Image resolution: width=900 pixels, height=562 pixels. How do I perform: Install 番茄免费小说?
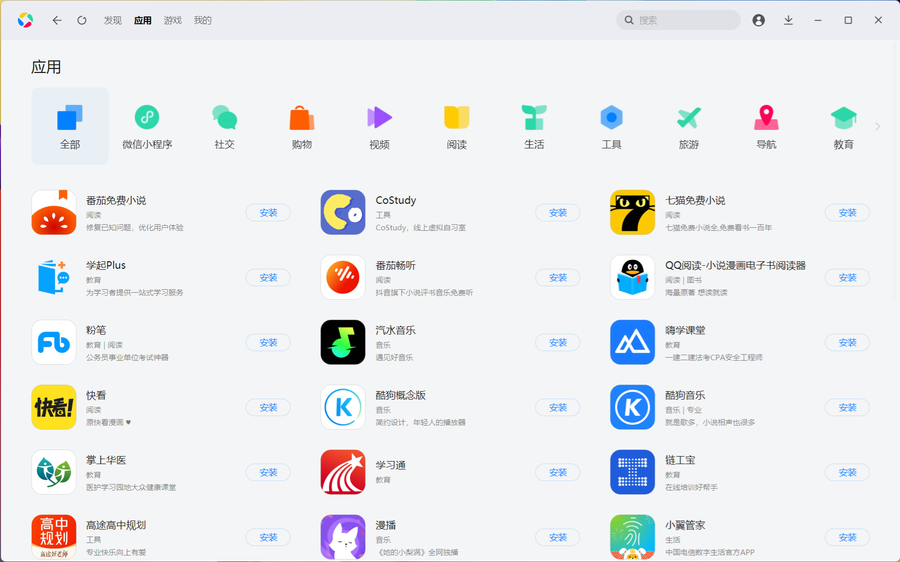tap(268, 212)
